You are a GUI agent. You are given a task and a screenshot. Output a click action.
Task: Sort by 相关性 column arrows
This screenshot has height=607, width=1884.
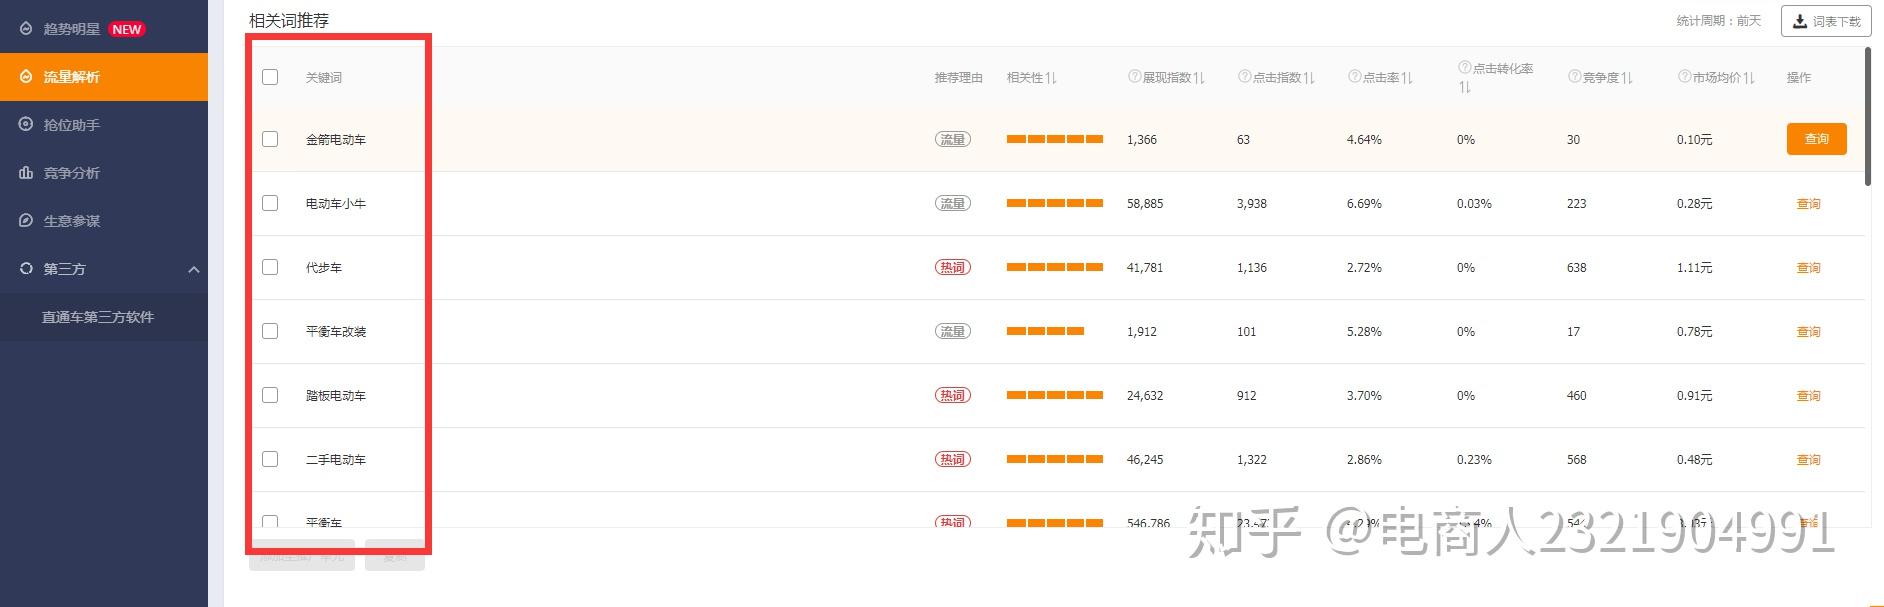point(1051,78)
